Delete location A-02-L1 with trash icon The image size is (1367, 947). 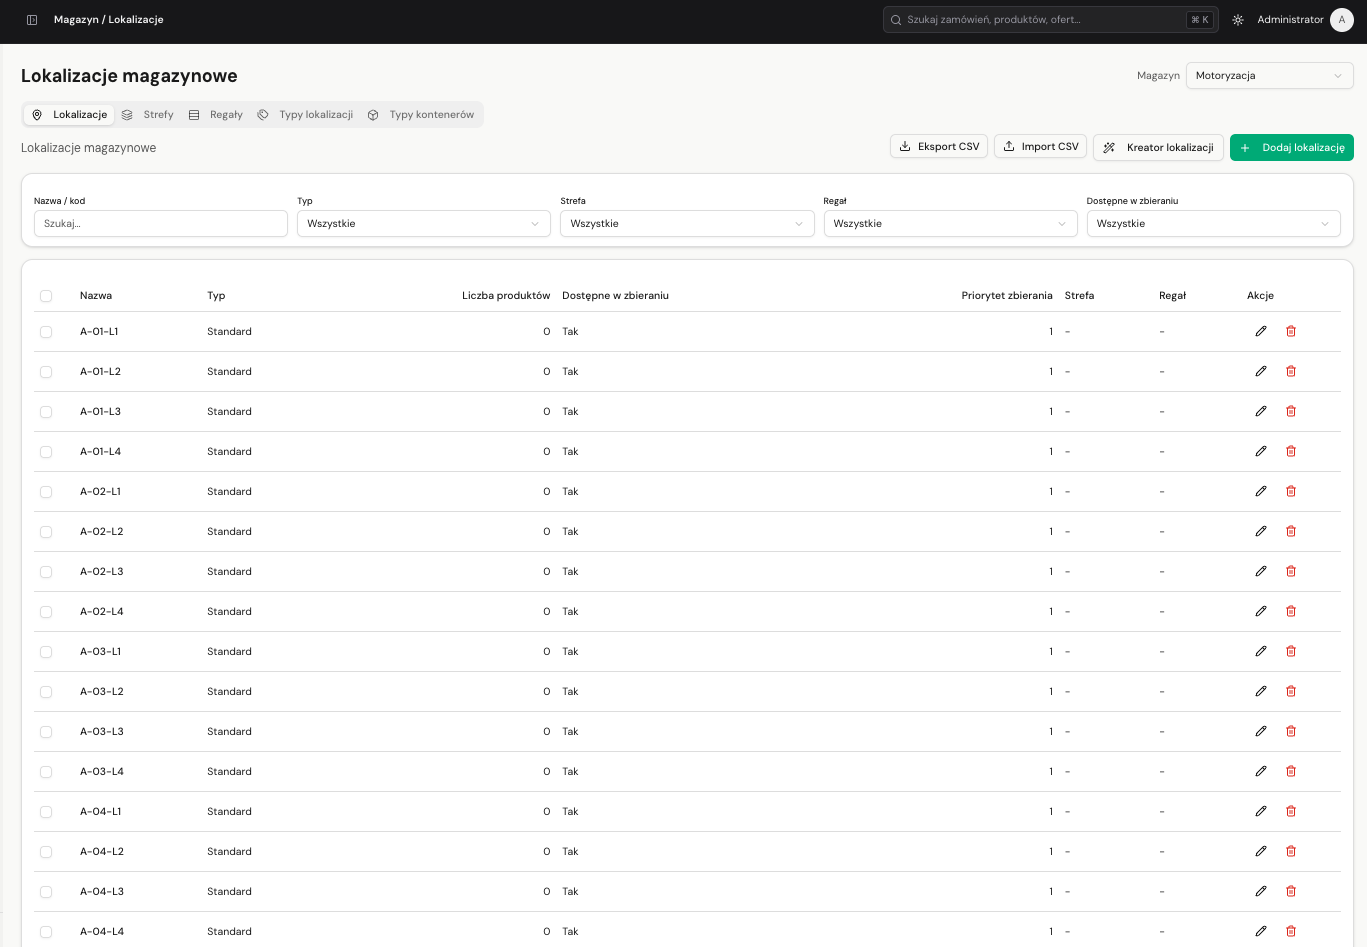1291,491
